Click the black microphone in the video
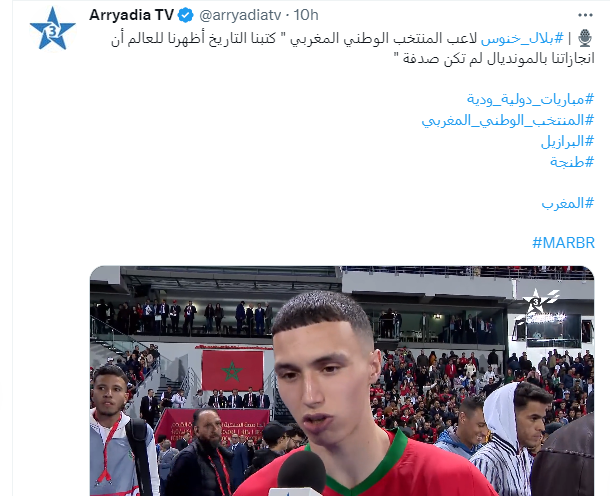610x496 pixels. click(x=302, y=473)
